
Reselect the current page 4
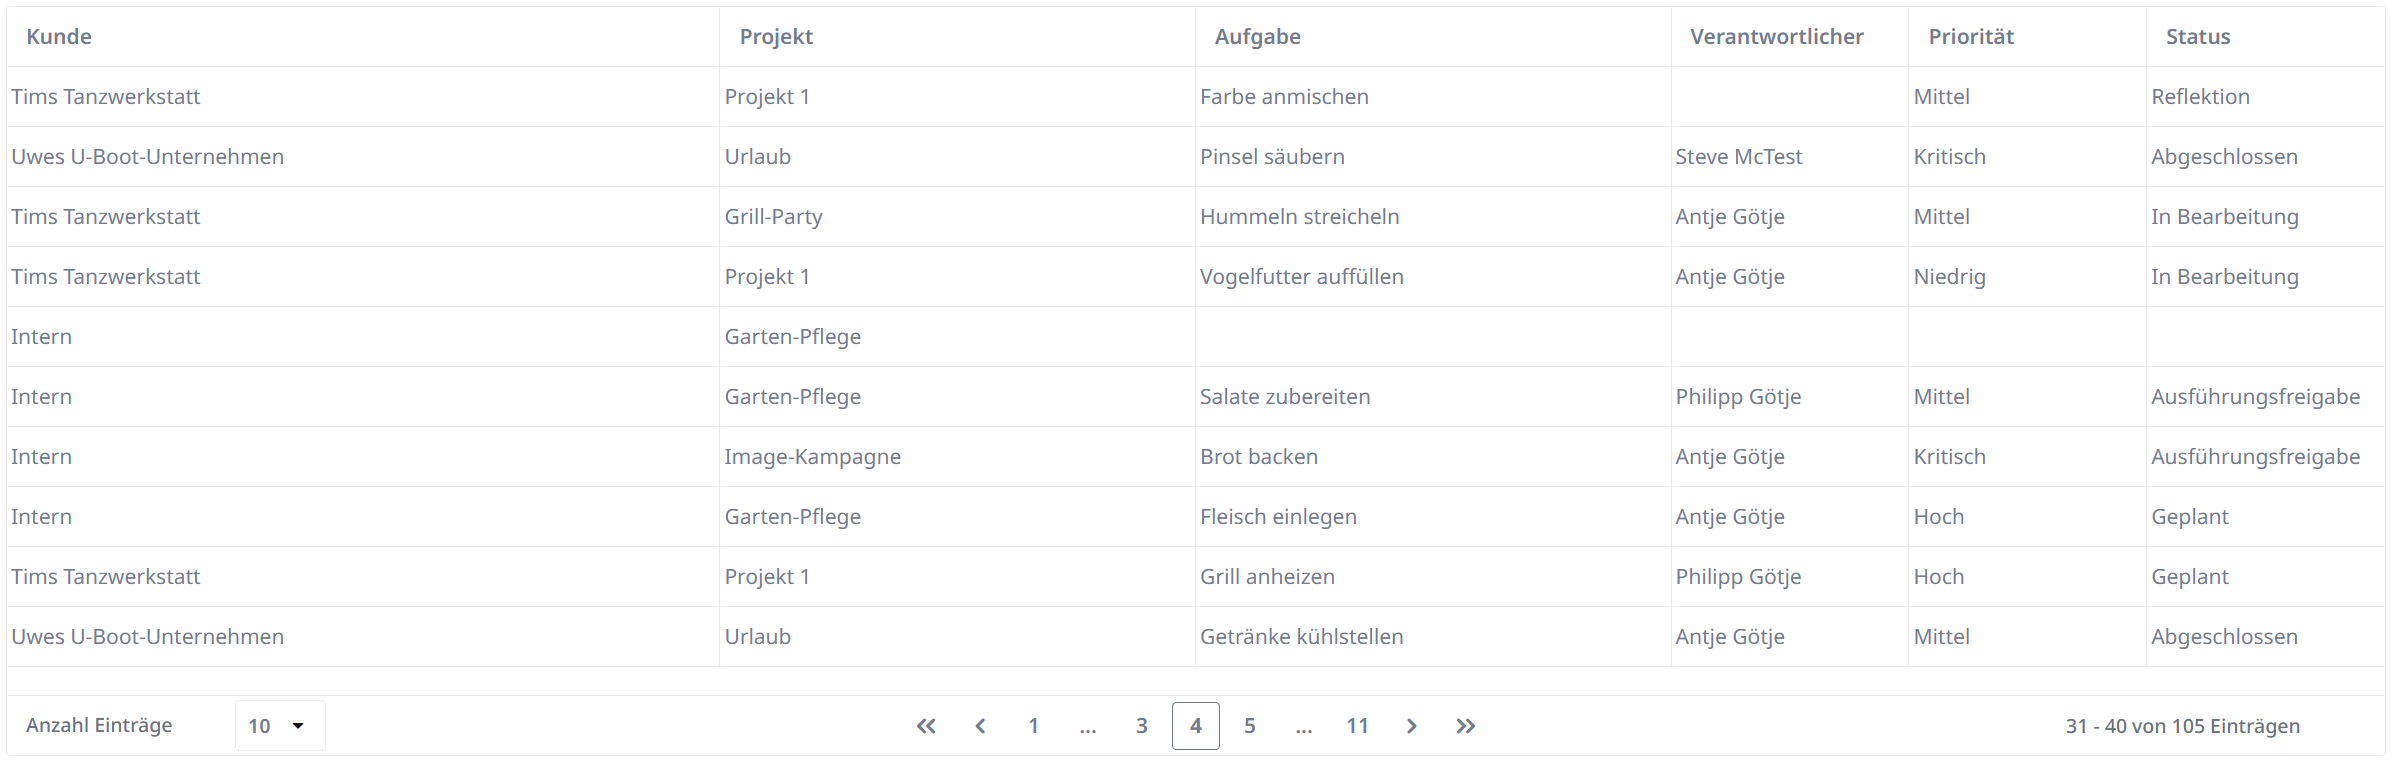1195,726
